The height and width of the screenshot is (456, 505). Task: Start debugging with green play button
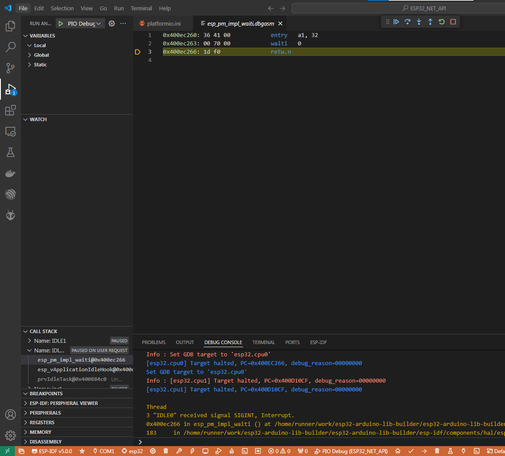click(61, 24)
